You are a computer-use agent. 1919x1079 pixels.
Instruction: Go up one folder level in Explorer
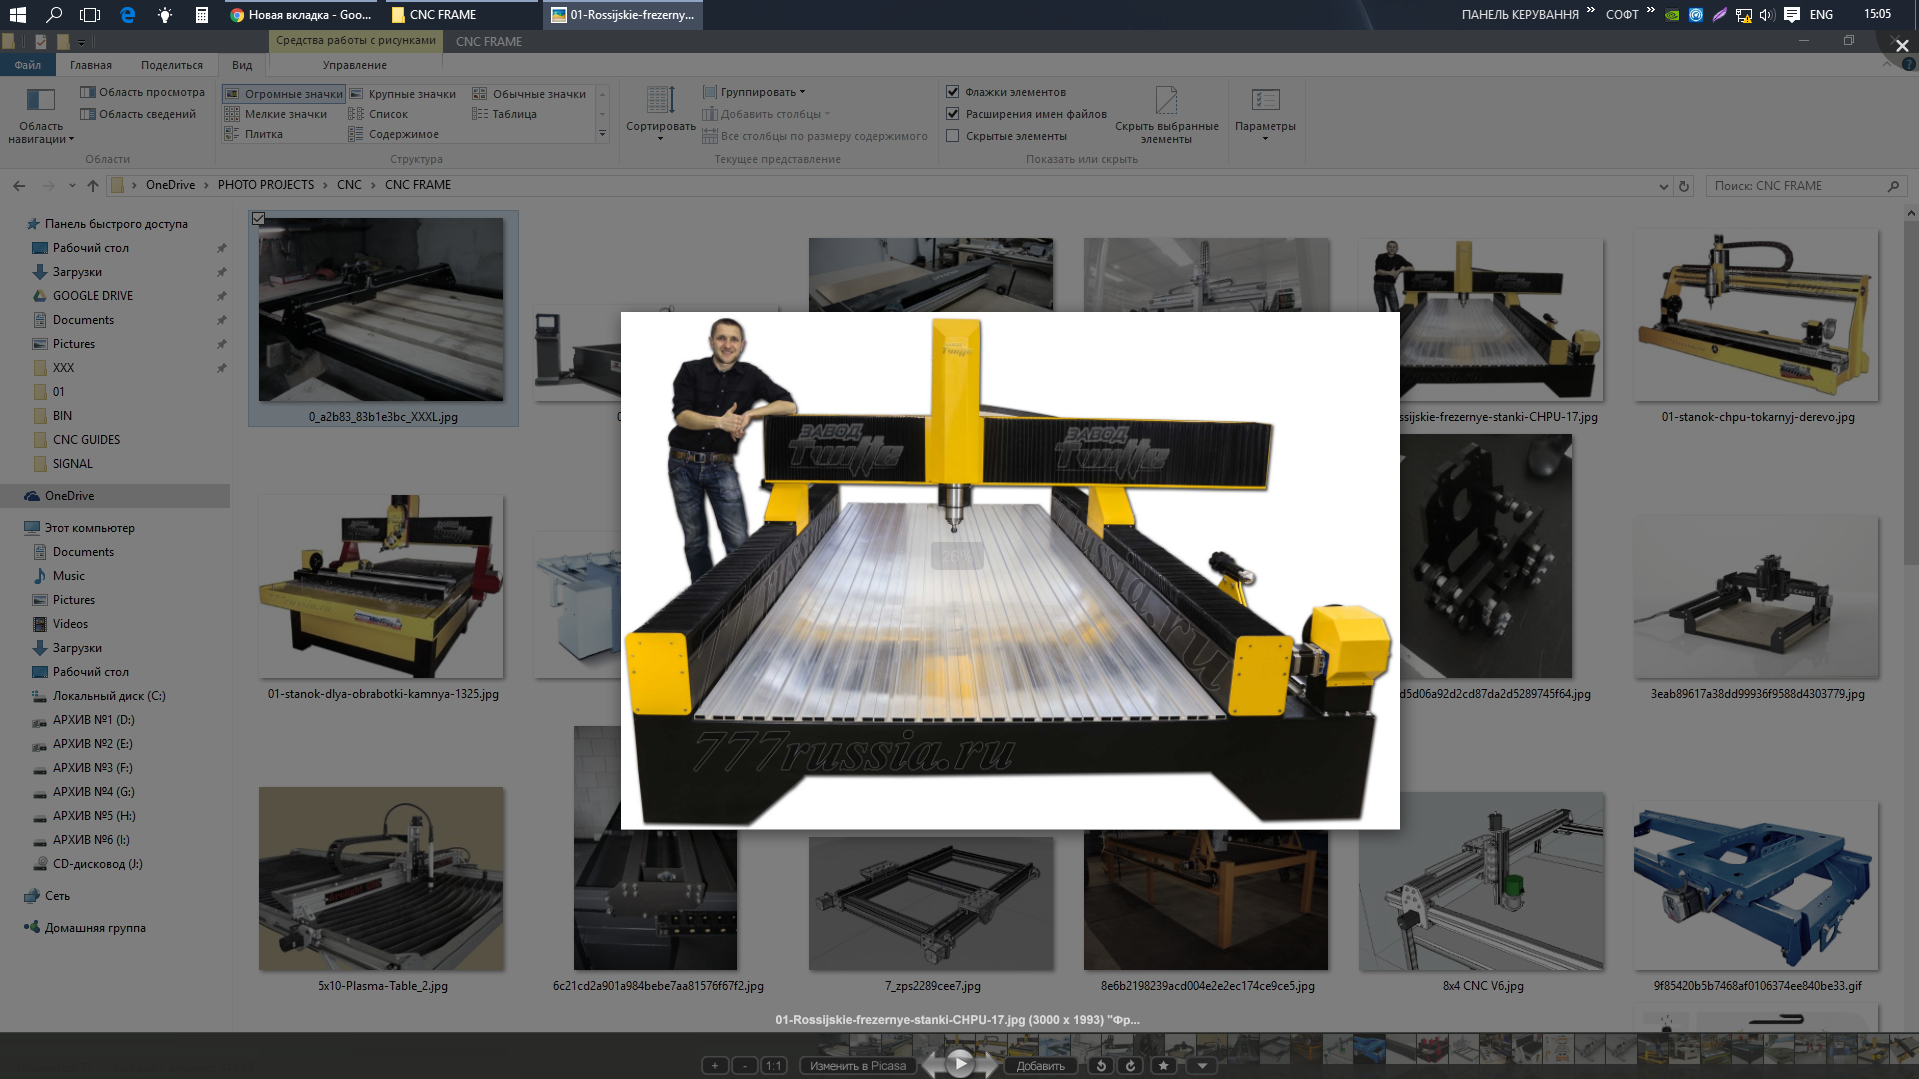[93, 186]
